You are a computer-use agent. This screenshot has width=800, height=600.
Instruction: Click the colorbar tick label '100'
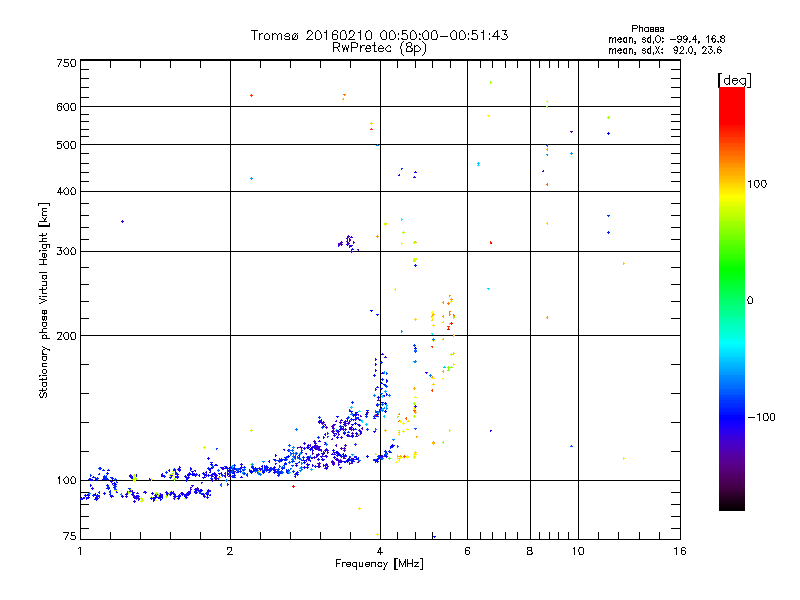[757, 184]
